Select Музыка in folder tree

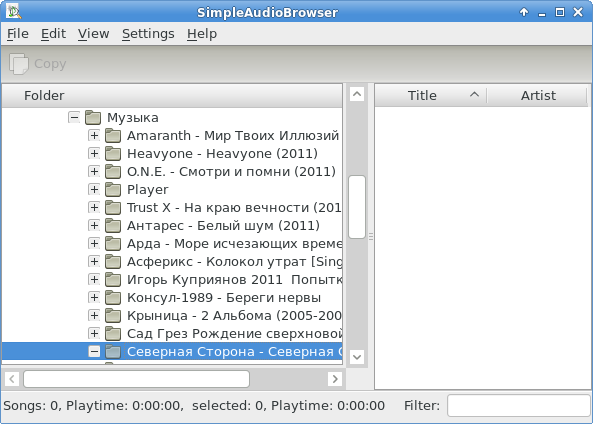[x=133, y=118]
